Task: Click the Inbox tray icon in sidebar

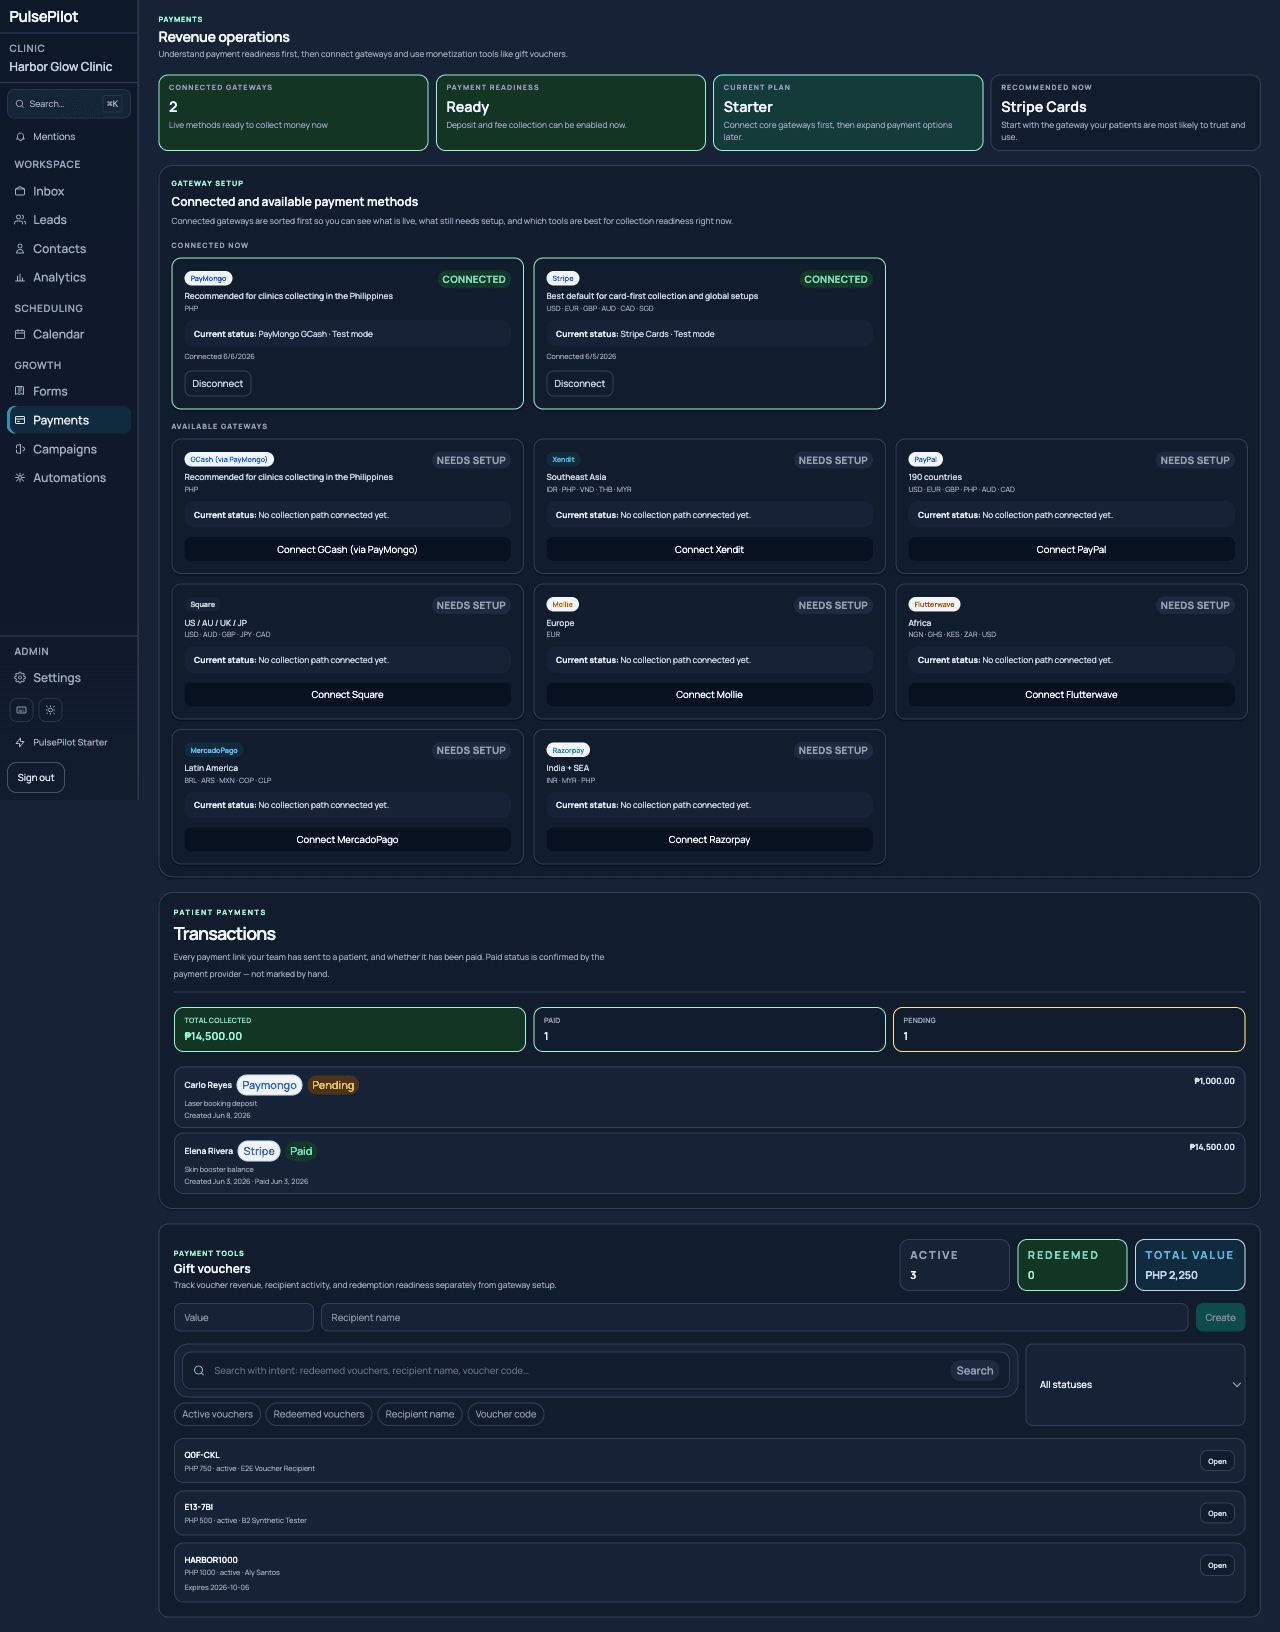Action: pyautogui.click(x=20, y=191)
